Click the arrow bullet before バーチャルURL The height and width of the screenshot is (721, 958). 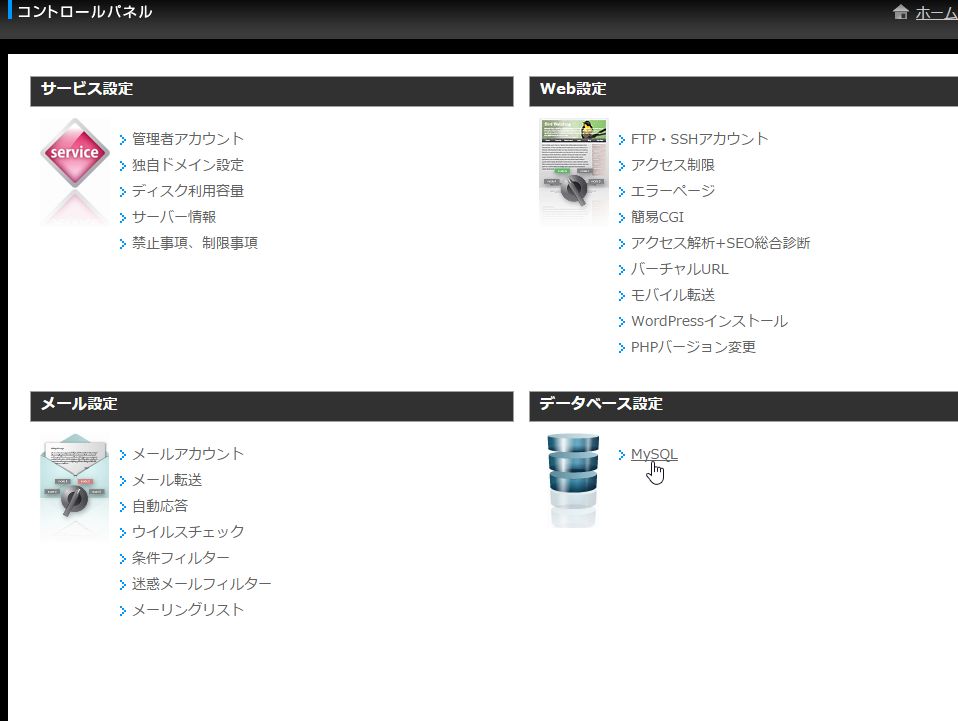(621, 270)
